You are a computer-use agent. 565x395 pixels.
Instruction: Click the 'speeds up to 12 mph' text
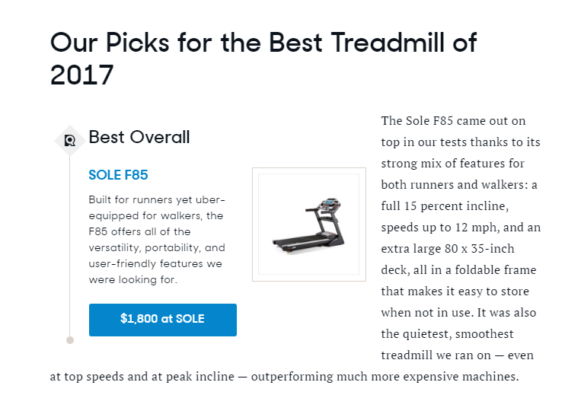coord(440,227)
